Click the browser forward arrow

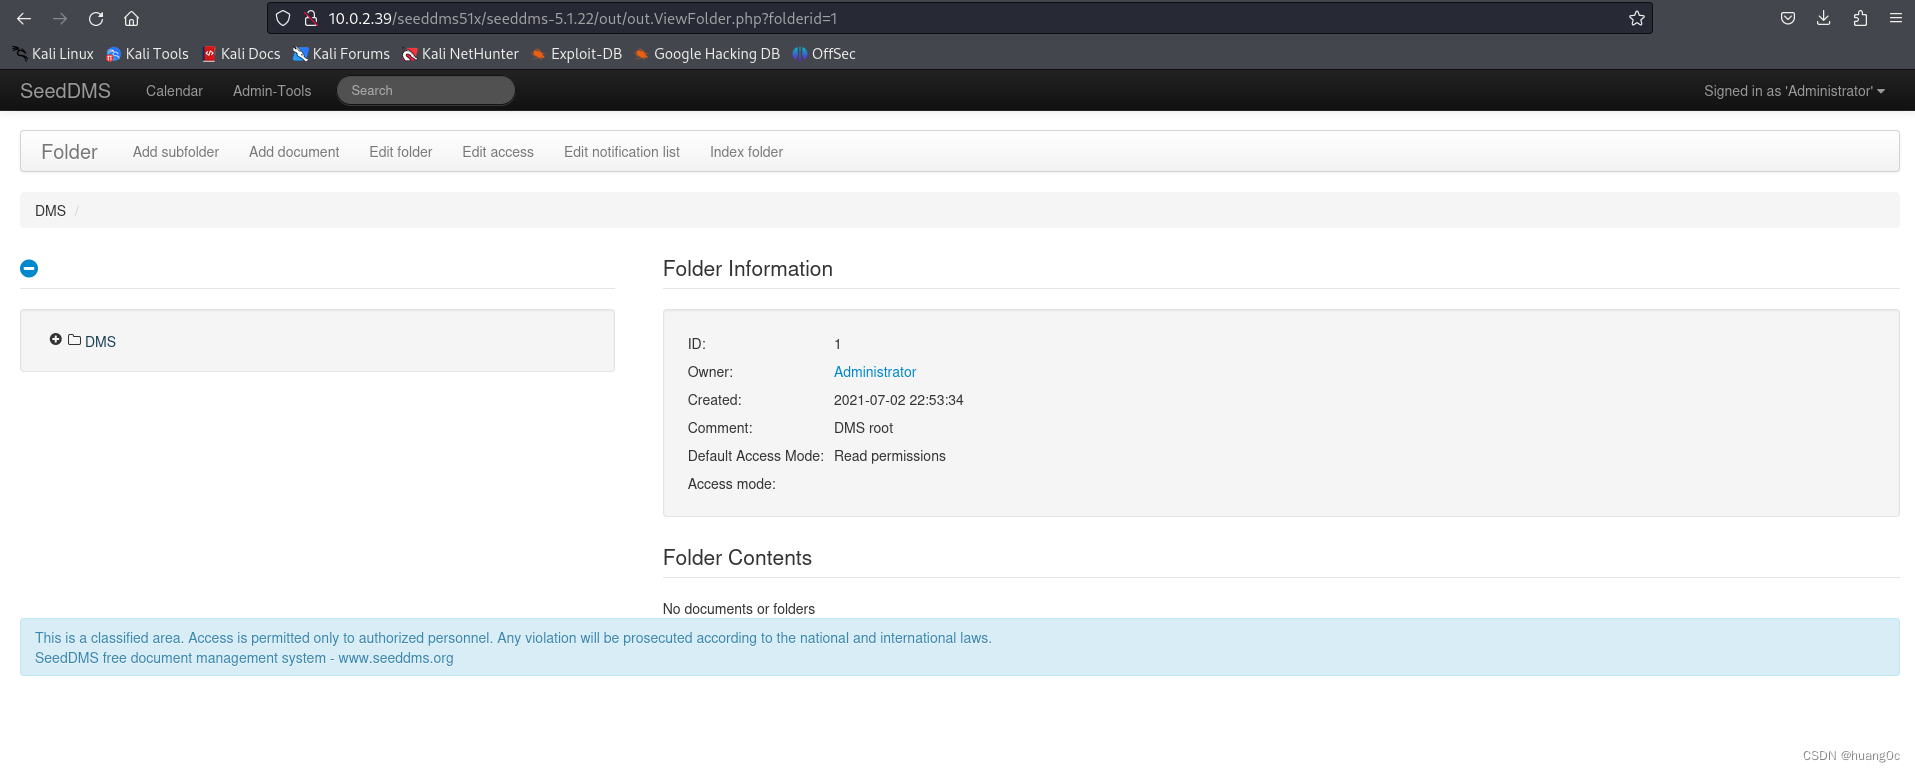point(60,18)
